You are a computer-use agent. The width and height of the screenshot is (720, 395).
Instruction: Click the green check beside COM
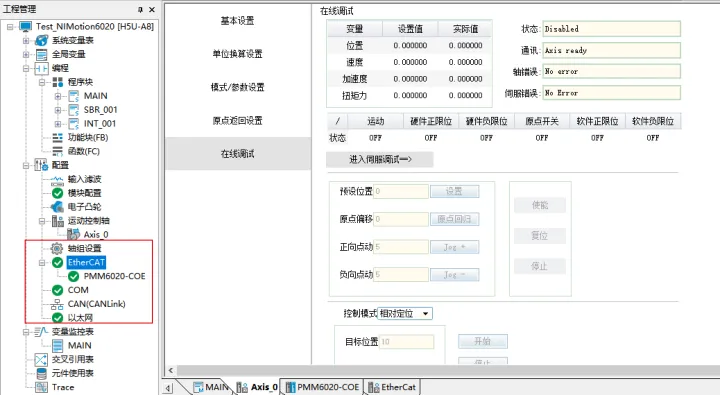(57, 290)
